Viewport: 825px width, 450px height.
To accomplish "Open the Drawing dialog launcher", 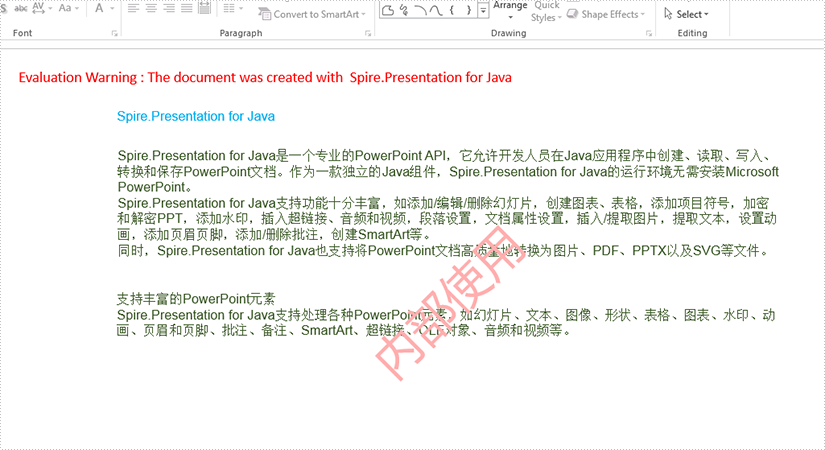I will (x=649, y=33).
